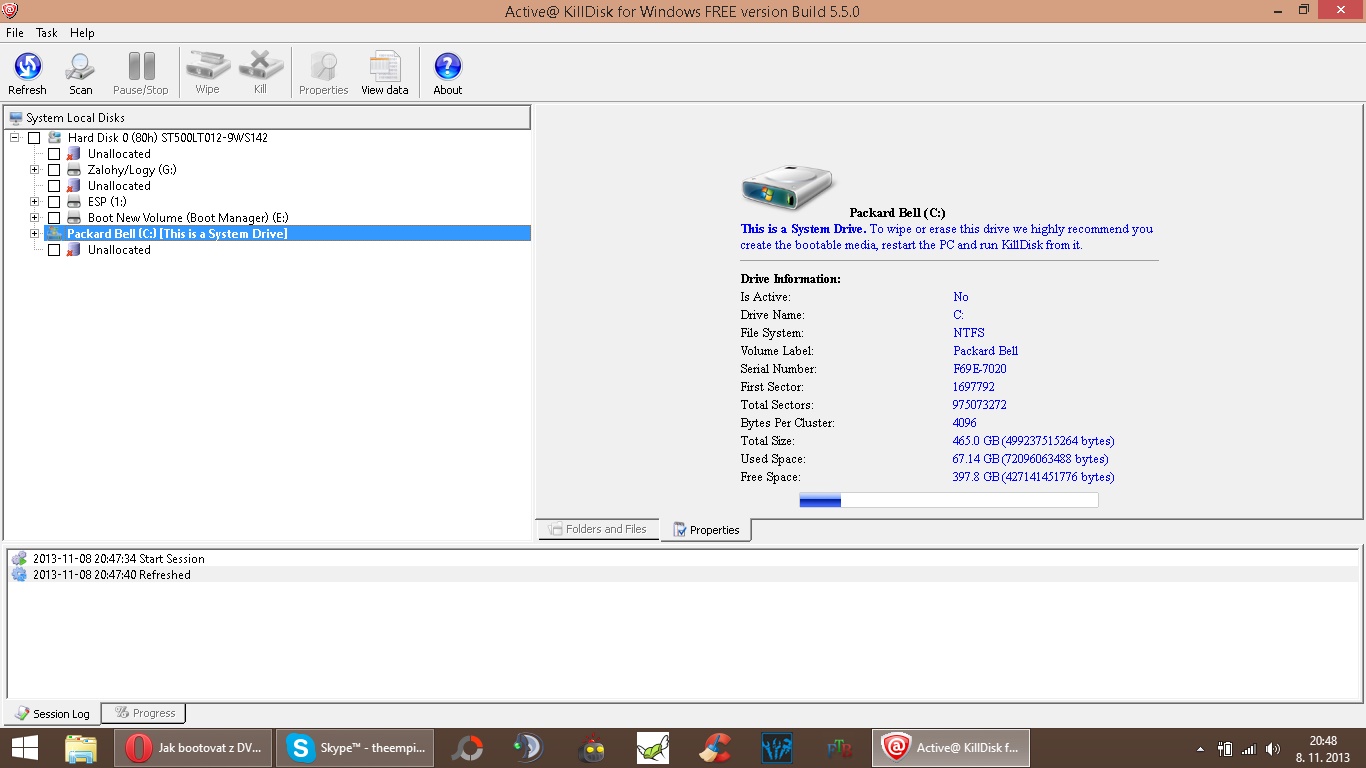1366x768 pixels.
Task: Click the disk usage bar under Free Space
Action: click(x=948, y=500)
